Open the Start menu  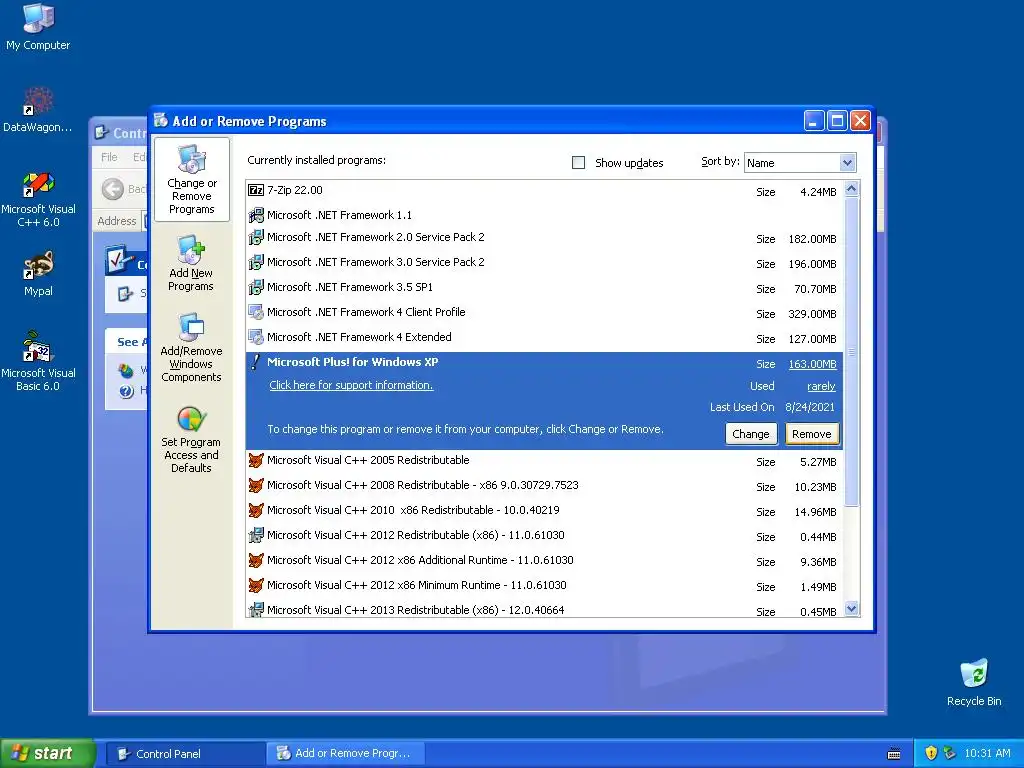pyautogui.click(x=48, y=754)
